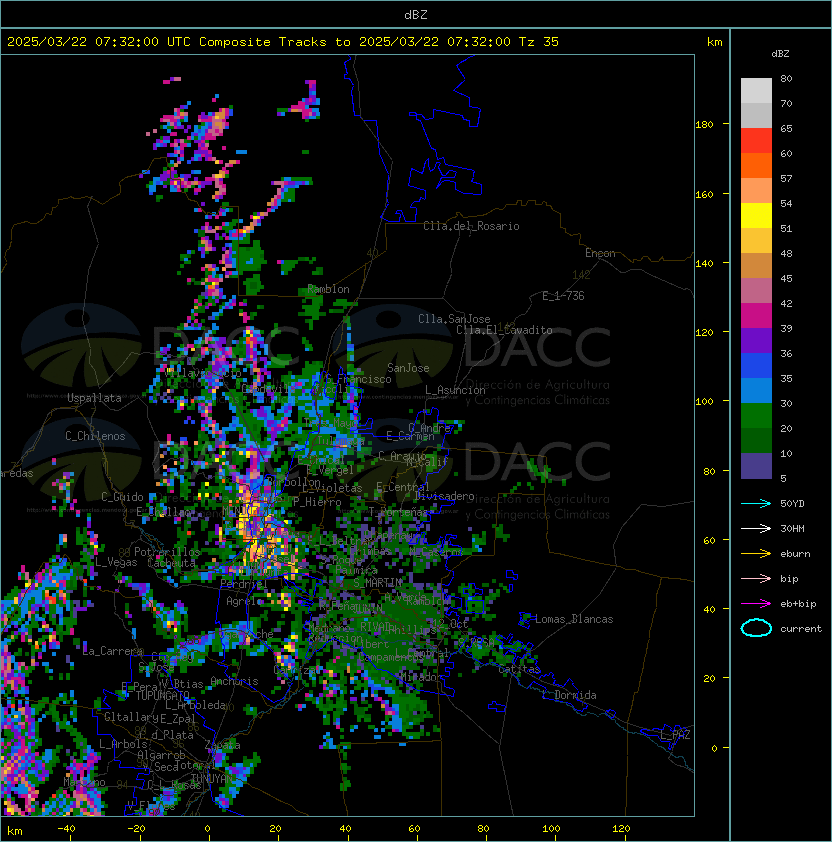
Task: Click the '120' km horizontal axis tick
Action: (620, 829)
